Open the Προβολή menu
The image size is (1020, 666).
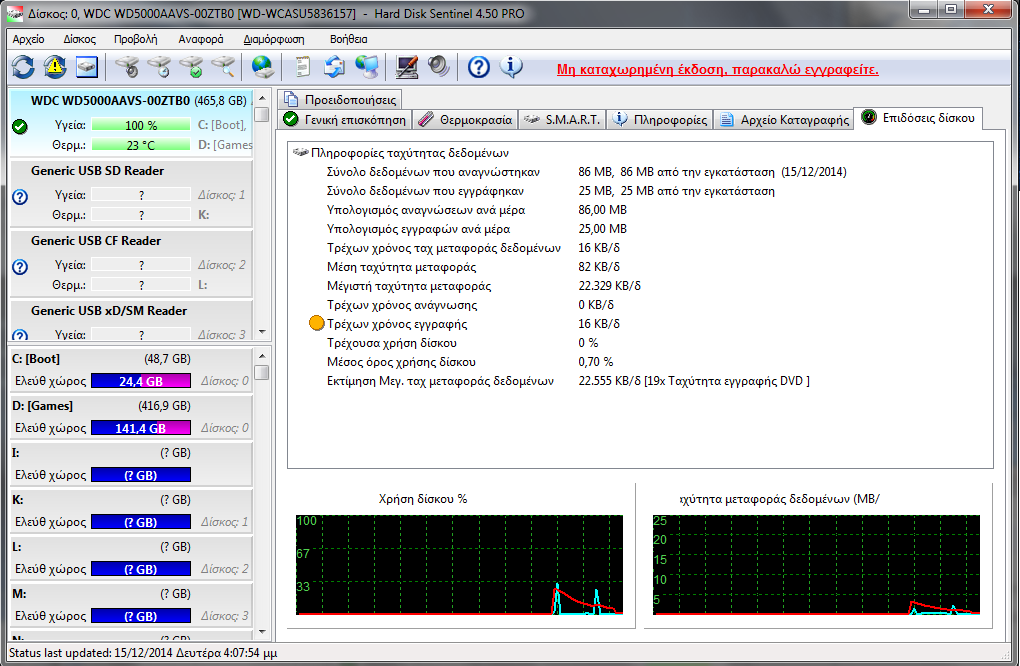(135, 39)
